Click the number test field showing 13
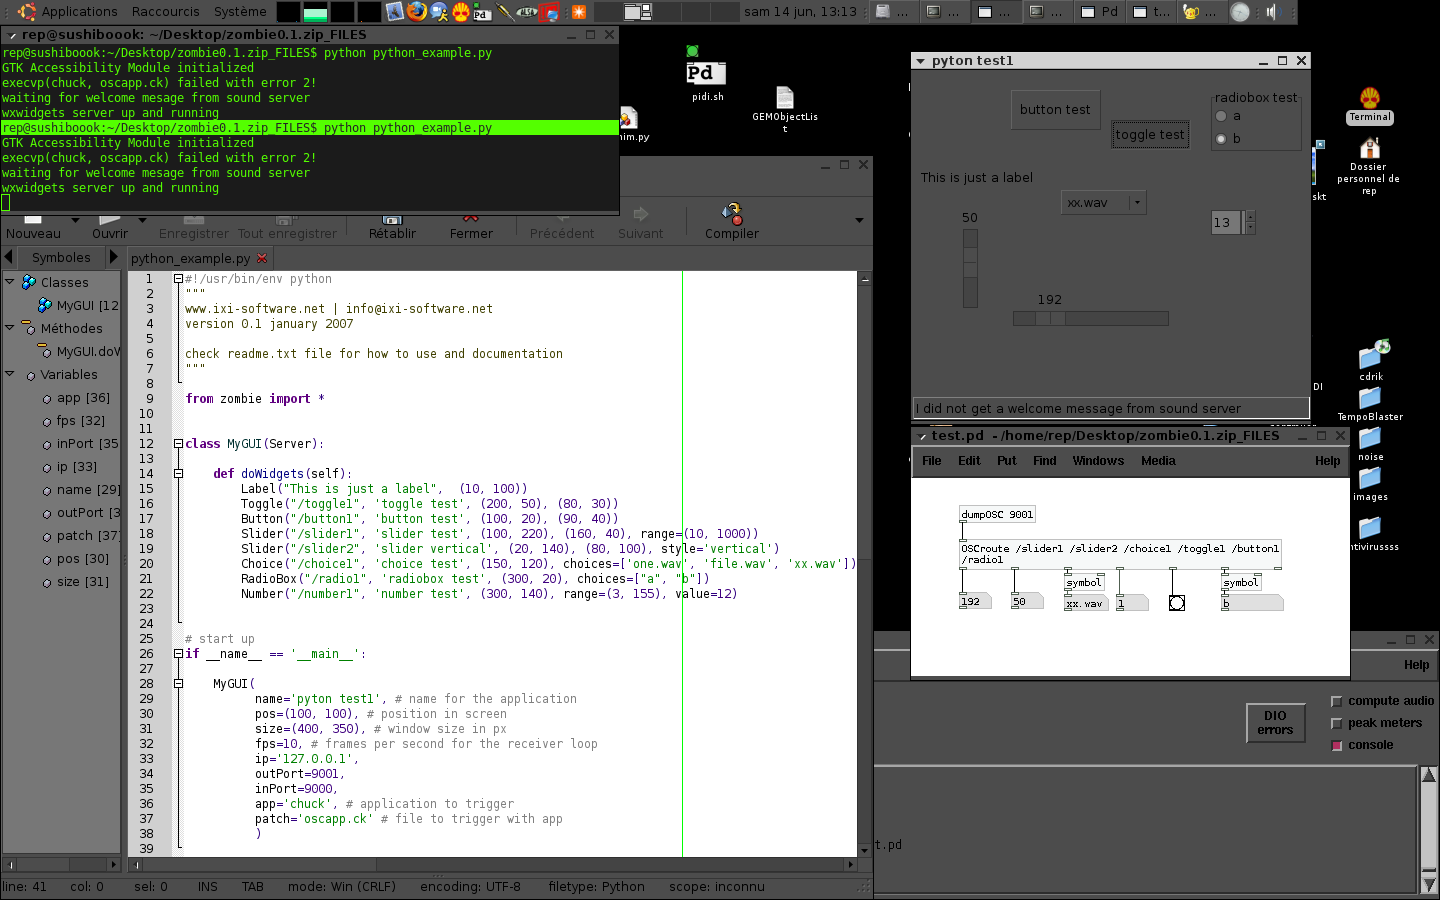 point(1226,222)
